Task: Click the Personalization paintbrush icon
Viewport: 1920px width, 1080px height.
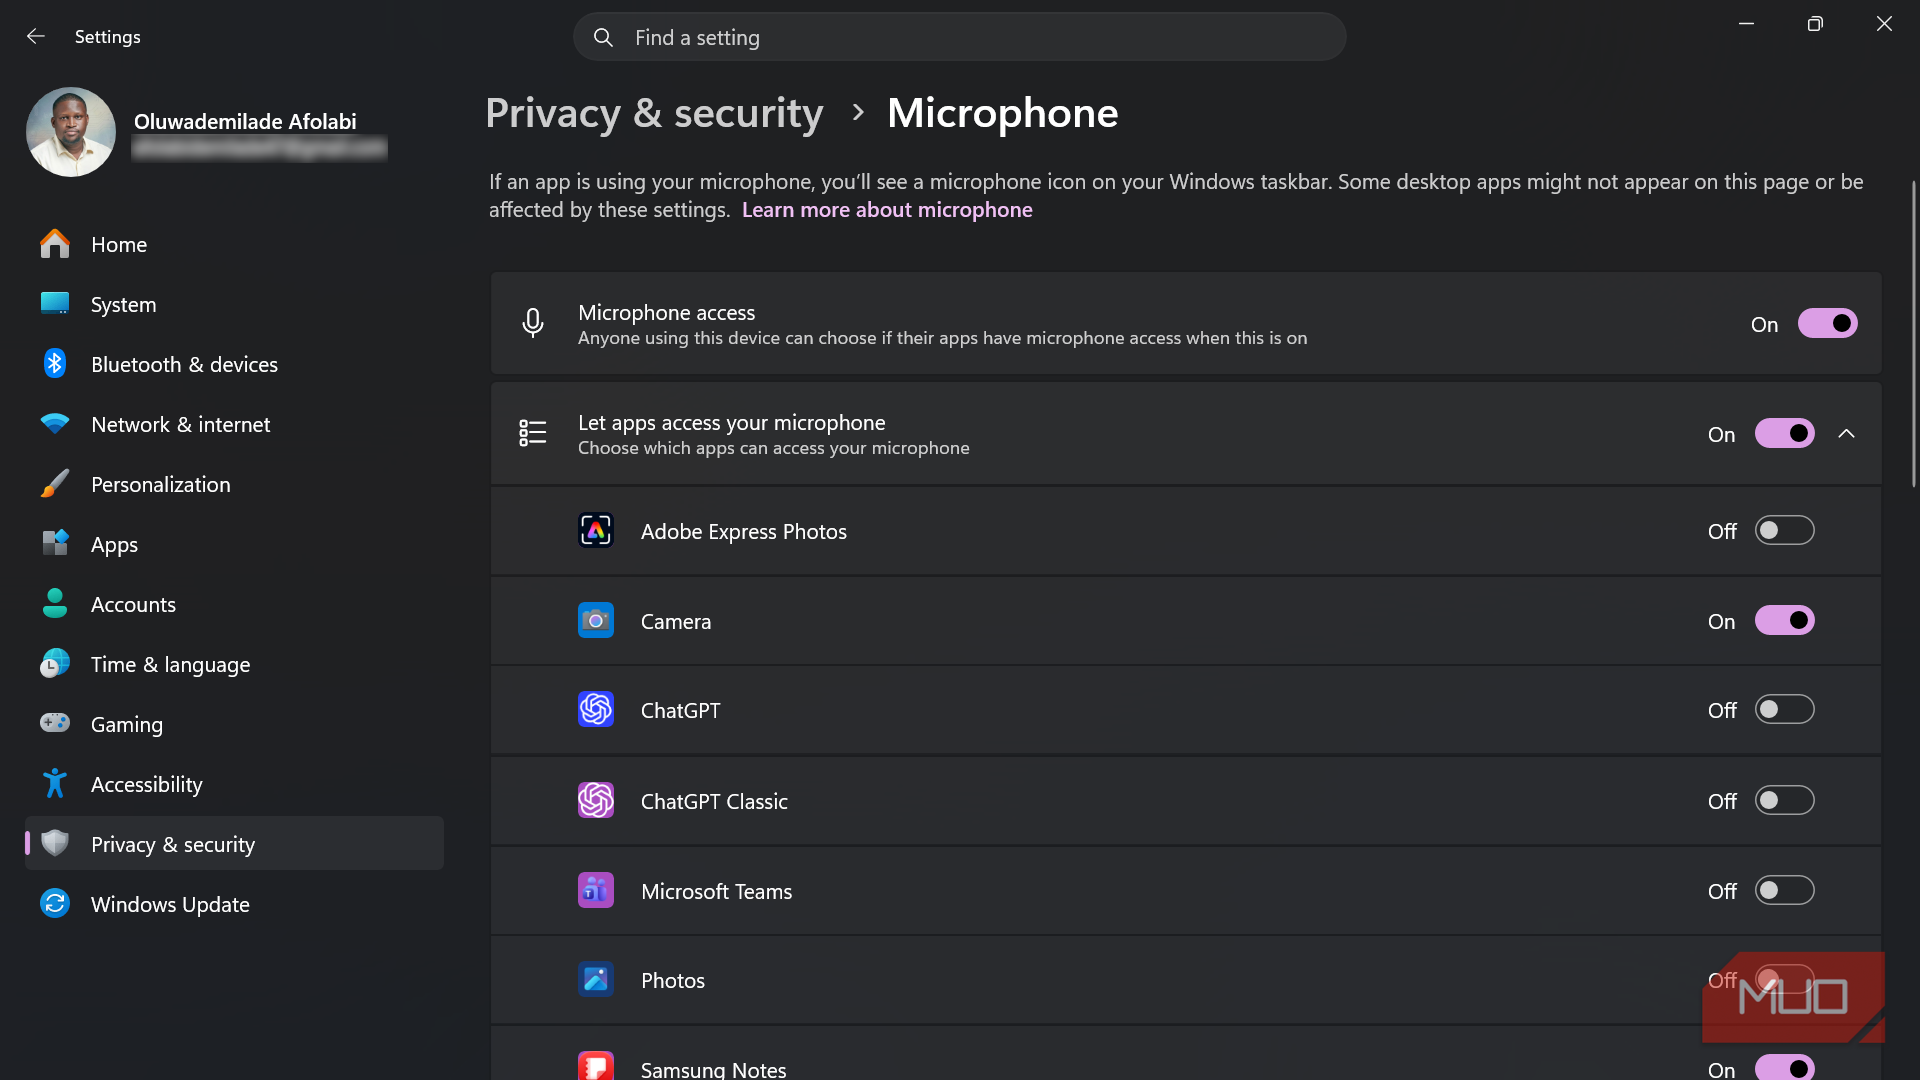Action: pyautogui.click(x=55, y=484)
